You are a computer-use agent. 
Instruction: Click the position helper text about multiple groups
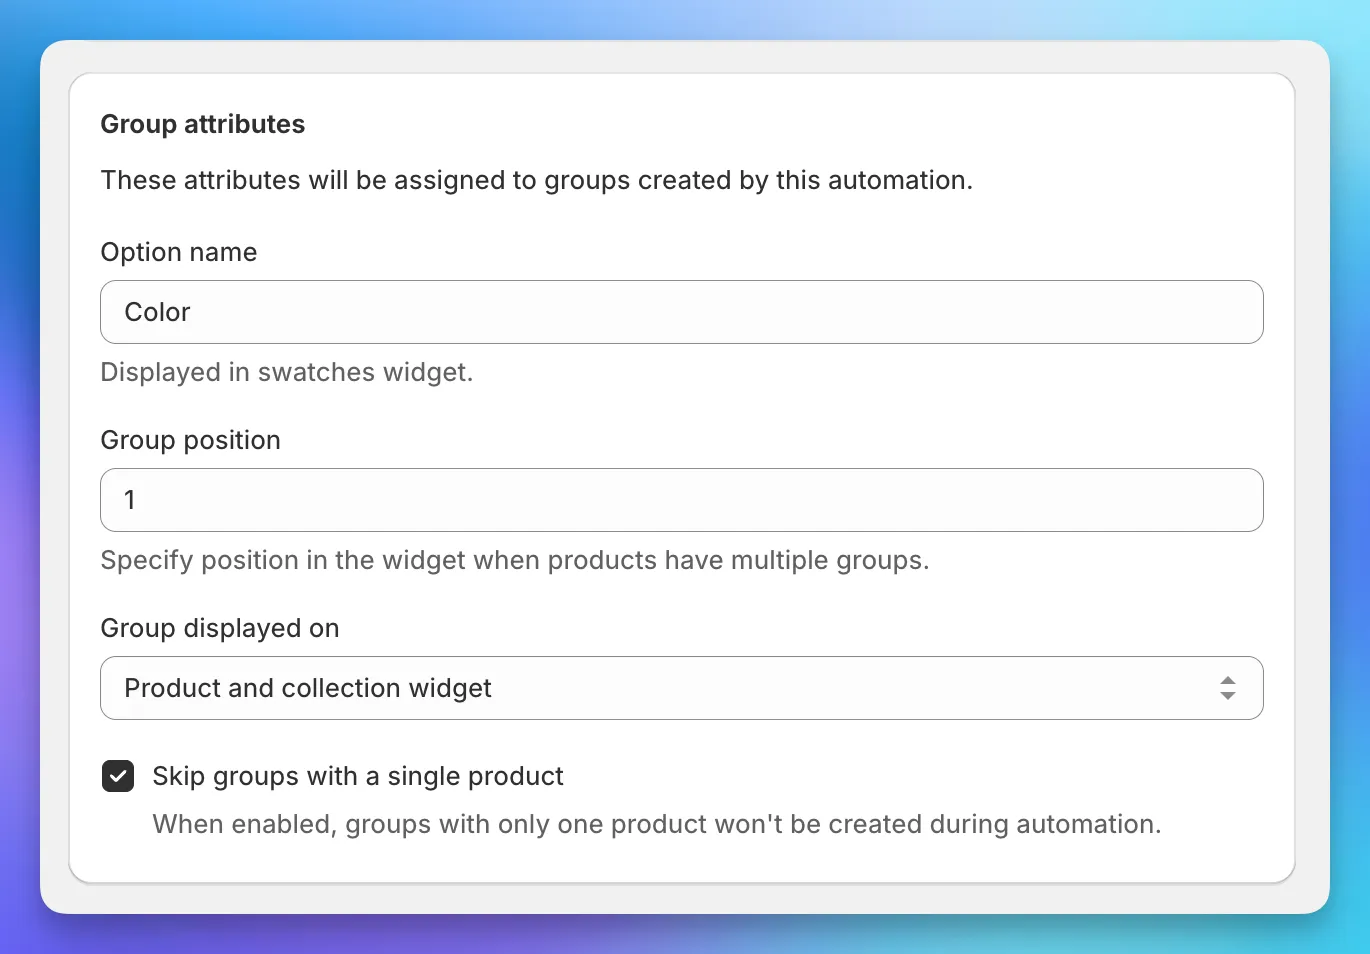pyautogui.click(x=514, y=560)
